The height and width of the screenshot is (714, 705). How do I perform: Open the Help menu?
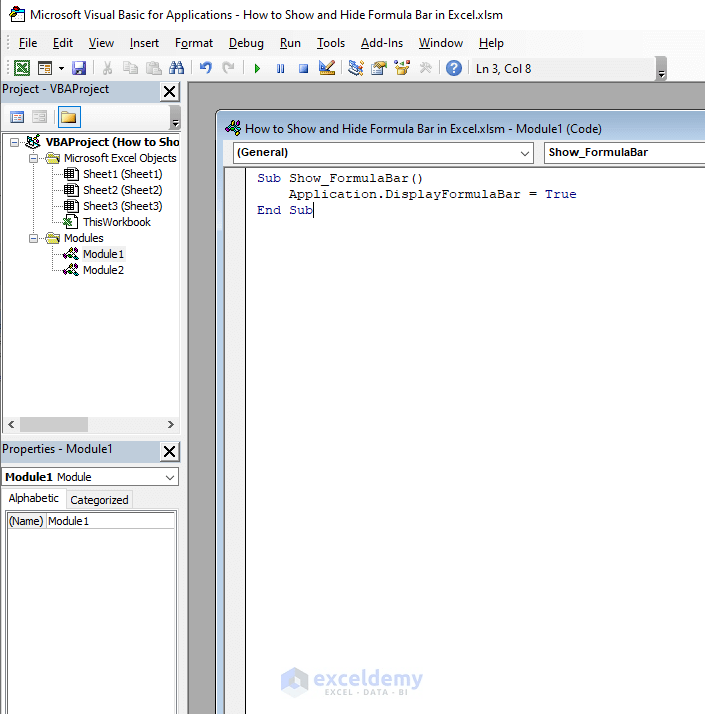(x=491, y=43)
